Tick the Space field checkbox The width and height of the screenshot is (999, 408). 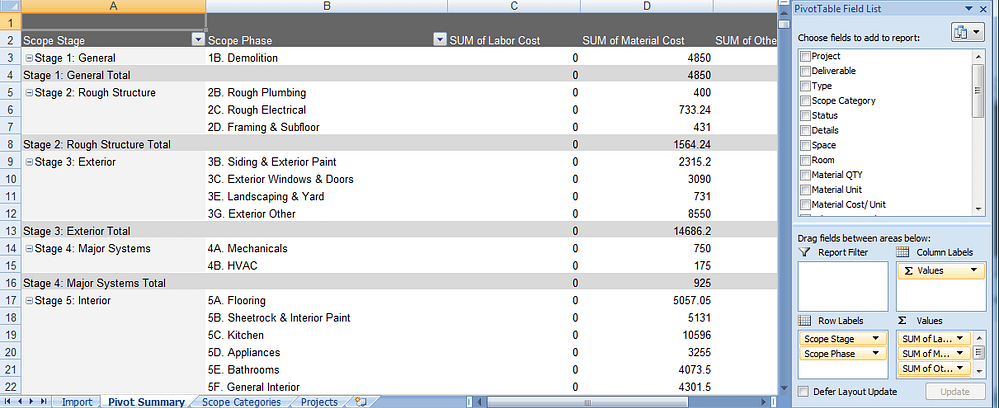pyautogui.click(x=805, y=145)
